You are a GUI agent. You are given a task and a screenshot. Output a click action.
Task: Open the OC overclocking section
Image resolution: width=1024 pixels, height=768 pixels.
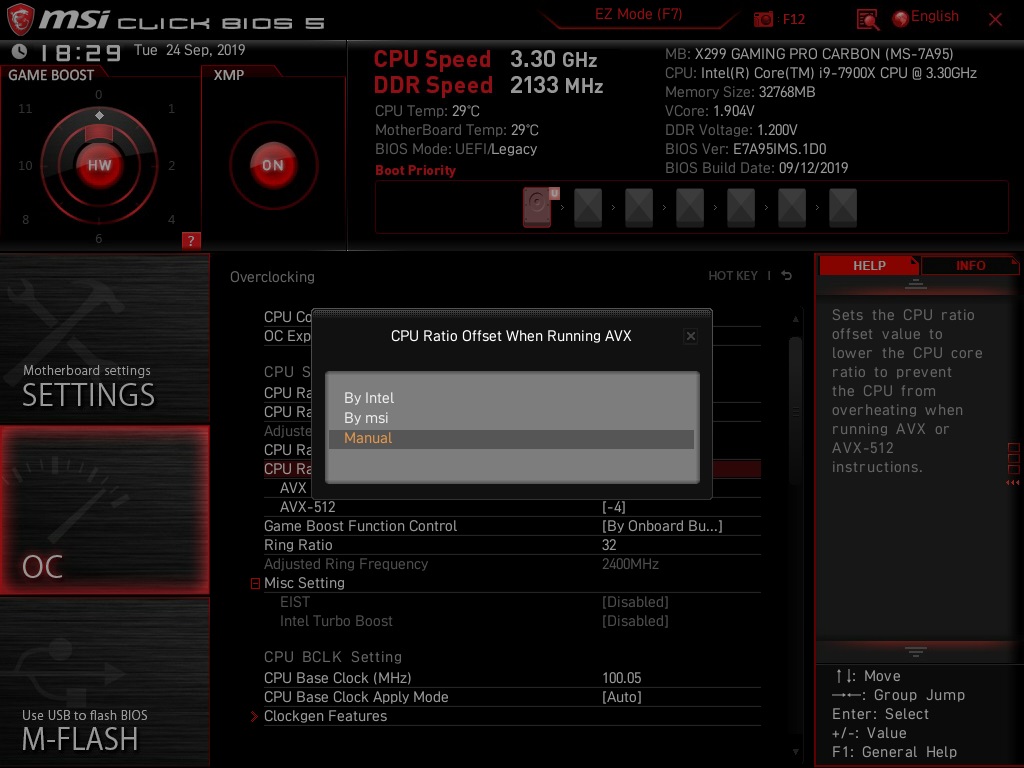click(x=104, y=510)
